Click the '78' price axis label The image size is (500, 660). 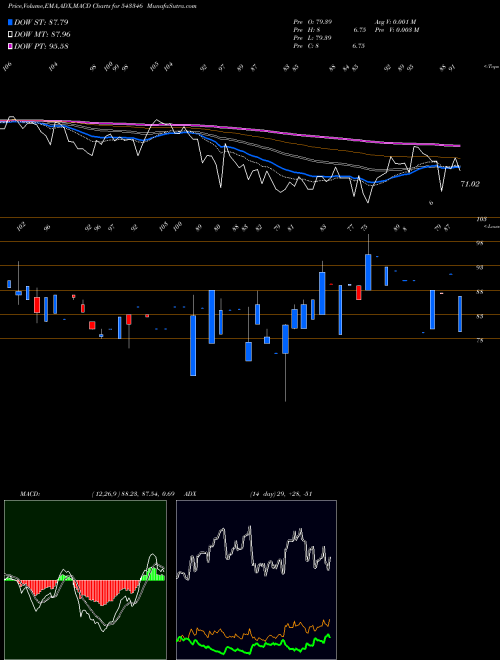coord(479,341)
